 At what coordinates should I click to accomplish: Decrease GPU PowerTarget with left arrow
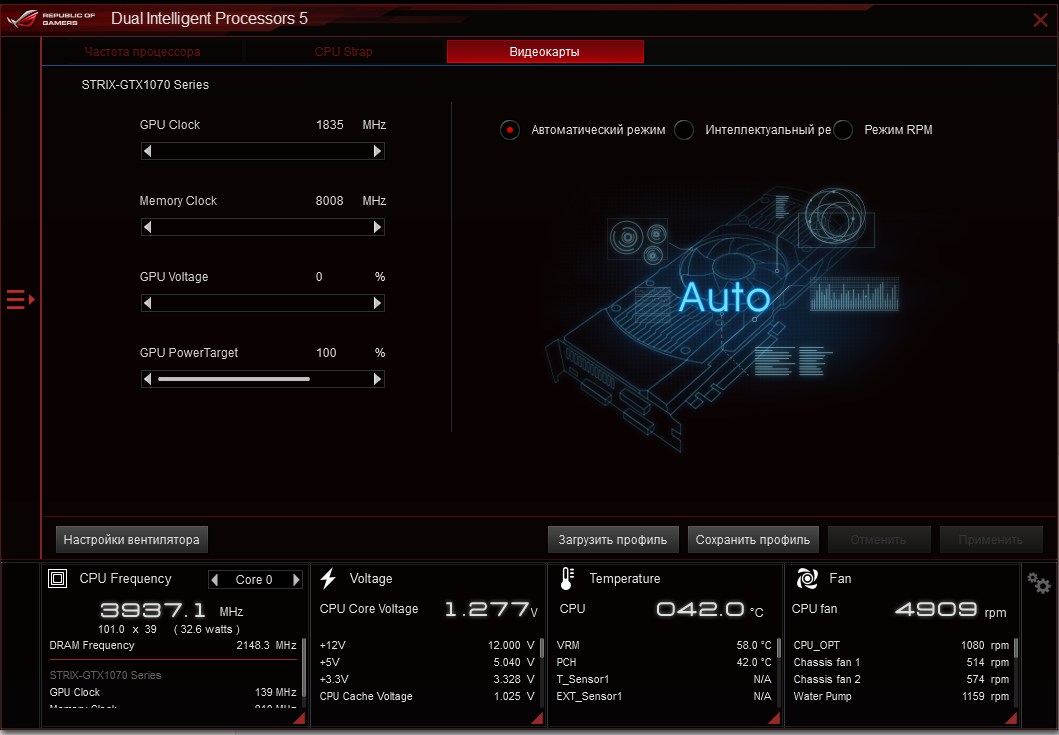click(147, 379)
